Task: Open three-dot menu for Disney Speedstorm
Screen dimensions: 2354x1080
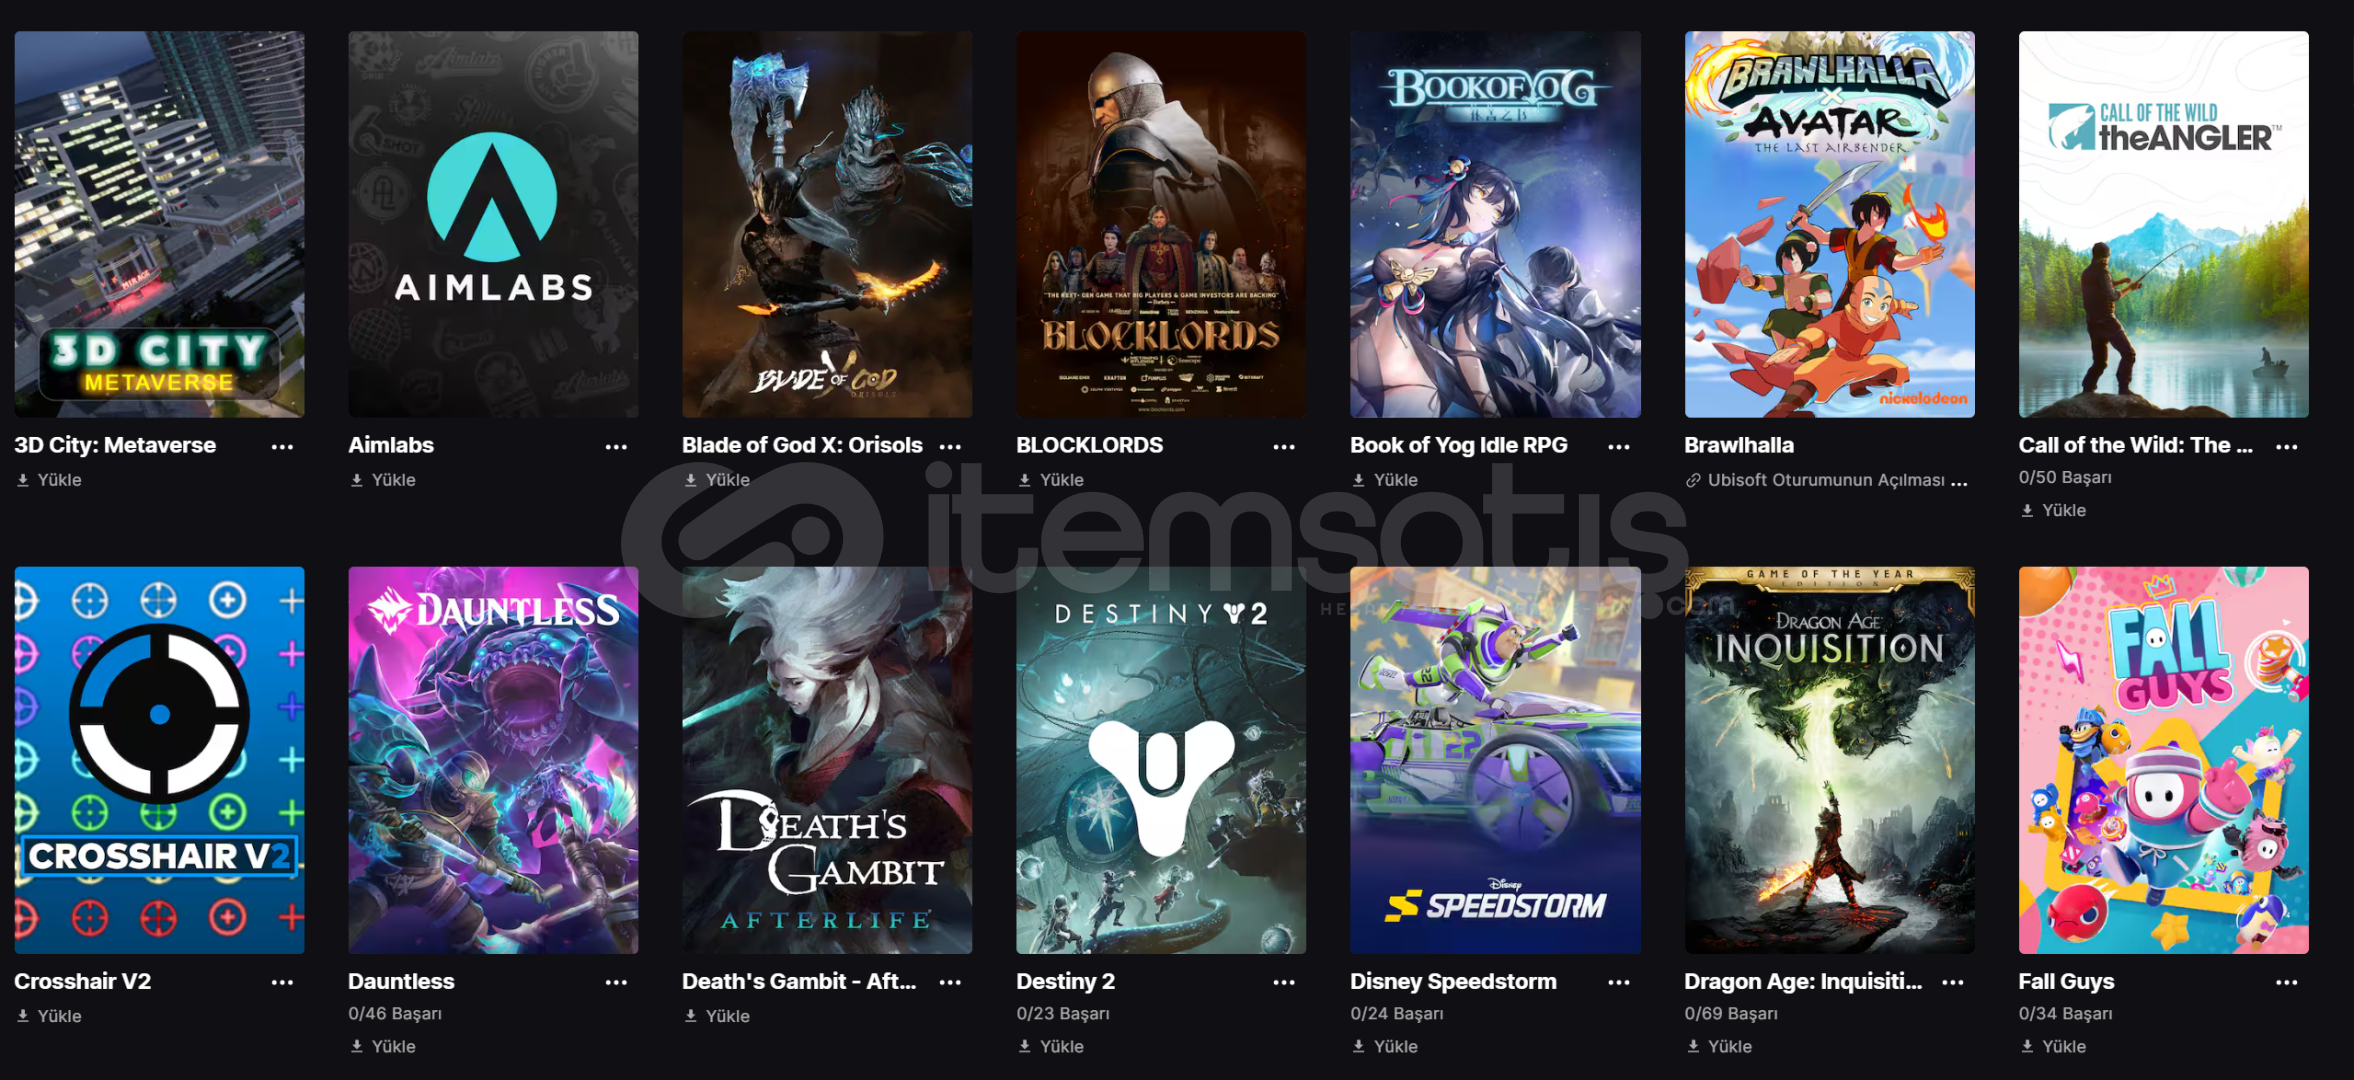Action: point(1619,983)
